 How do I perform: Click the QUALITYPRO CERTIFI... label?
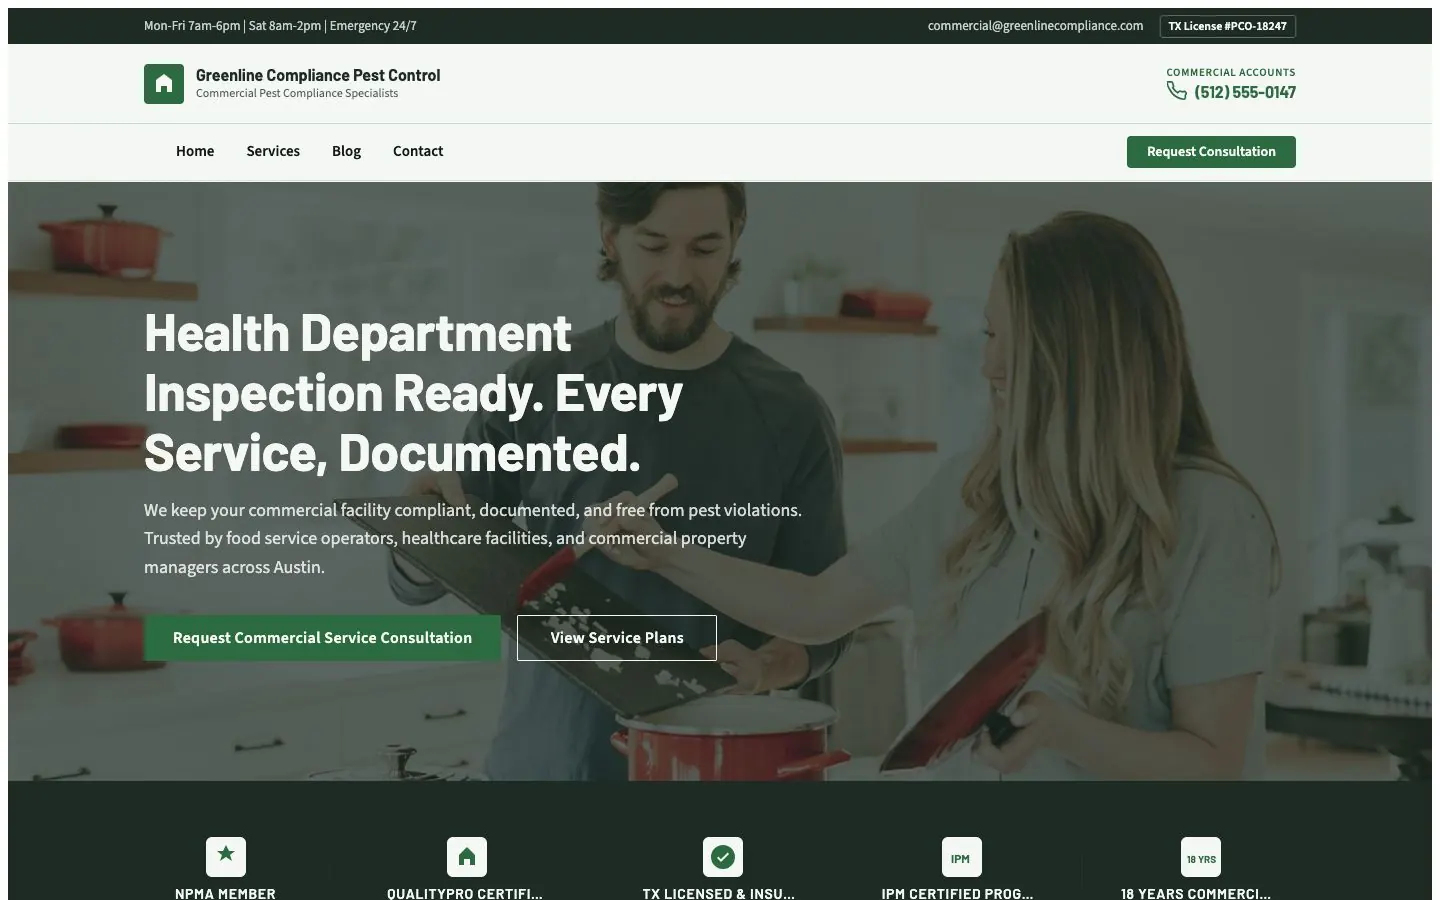coord(465,894)
